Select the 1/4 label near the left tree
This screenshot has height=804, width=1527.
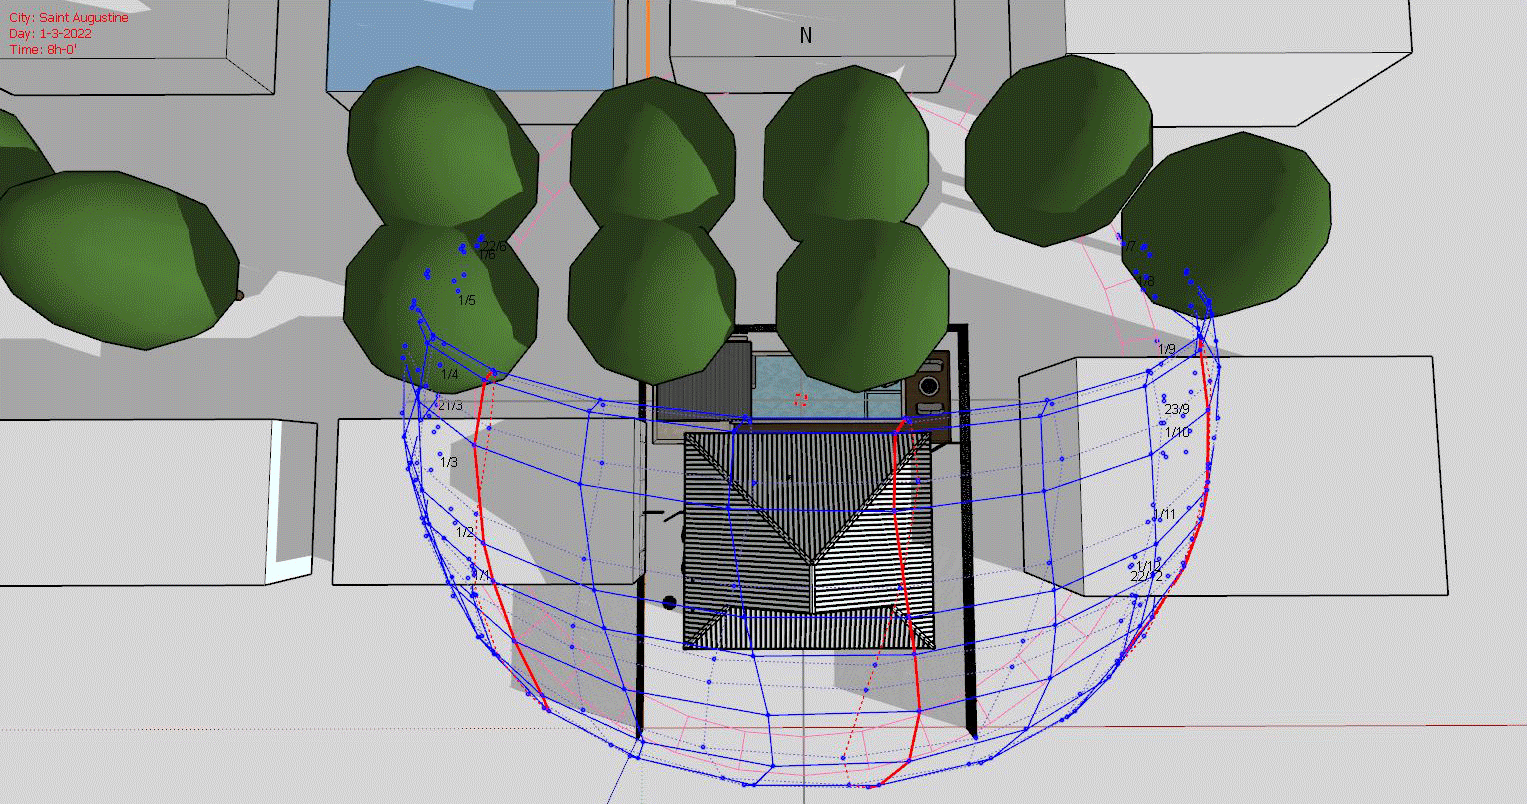click(449, 371)
